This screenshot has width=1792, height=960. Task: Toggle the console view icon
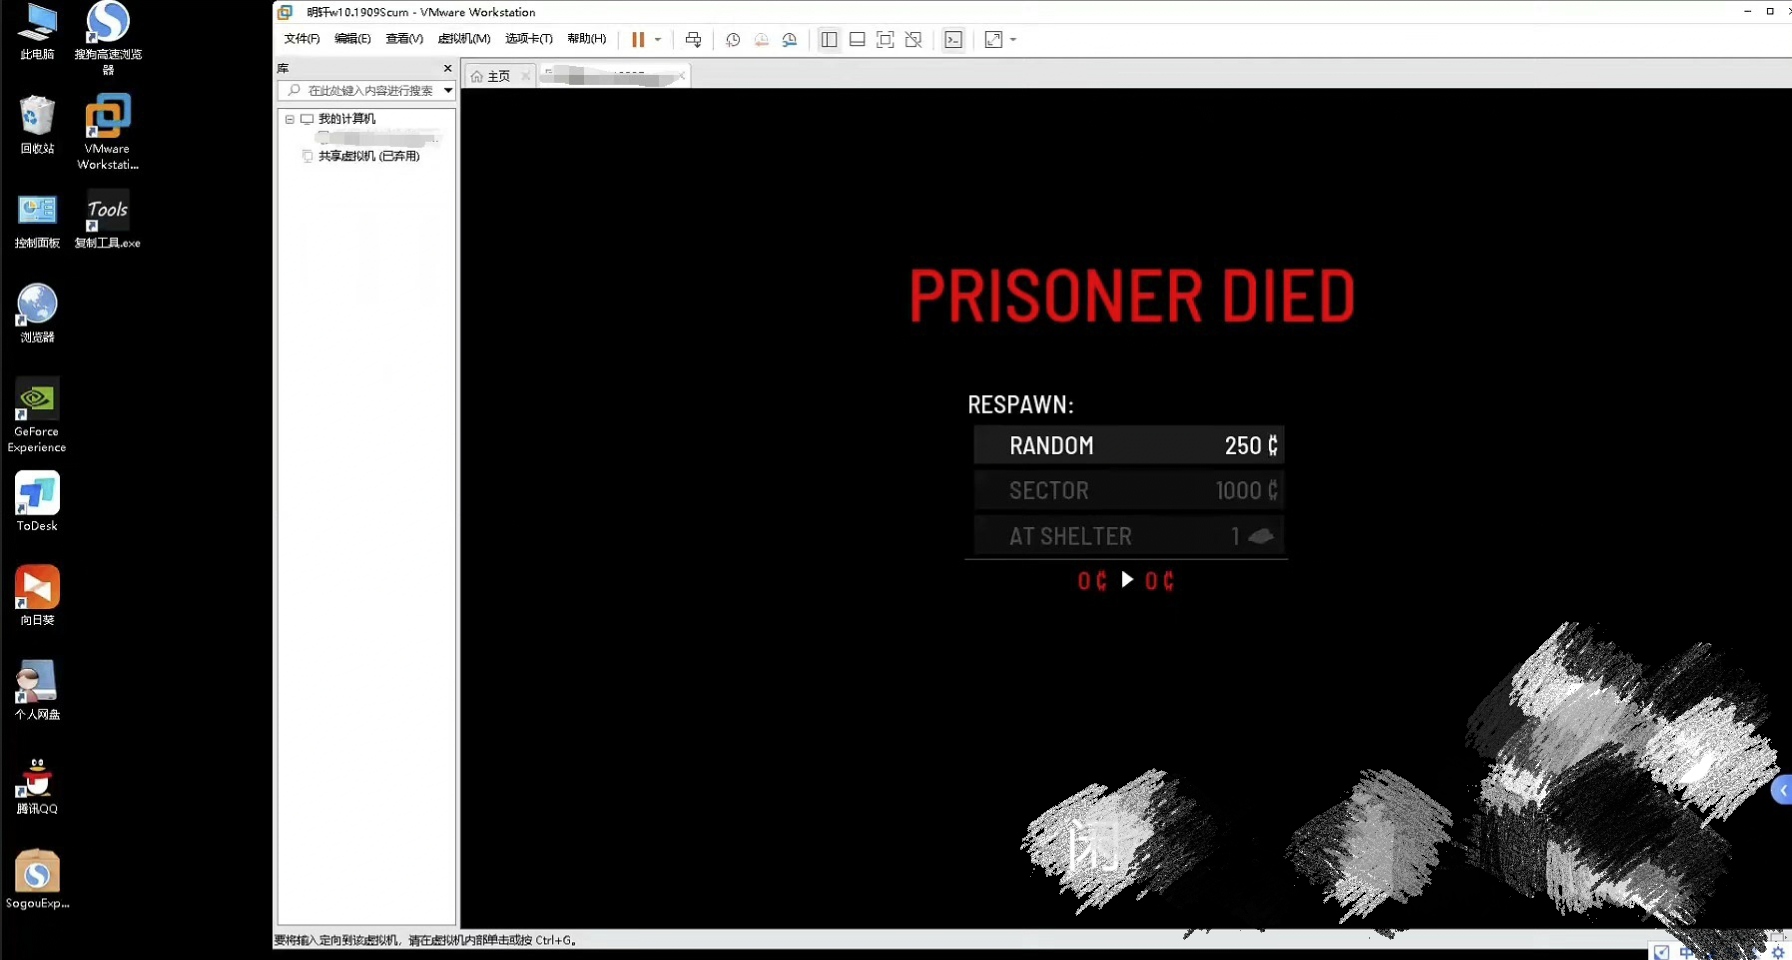(x=953, y=40)
